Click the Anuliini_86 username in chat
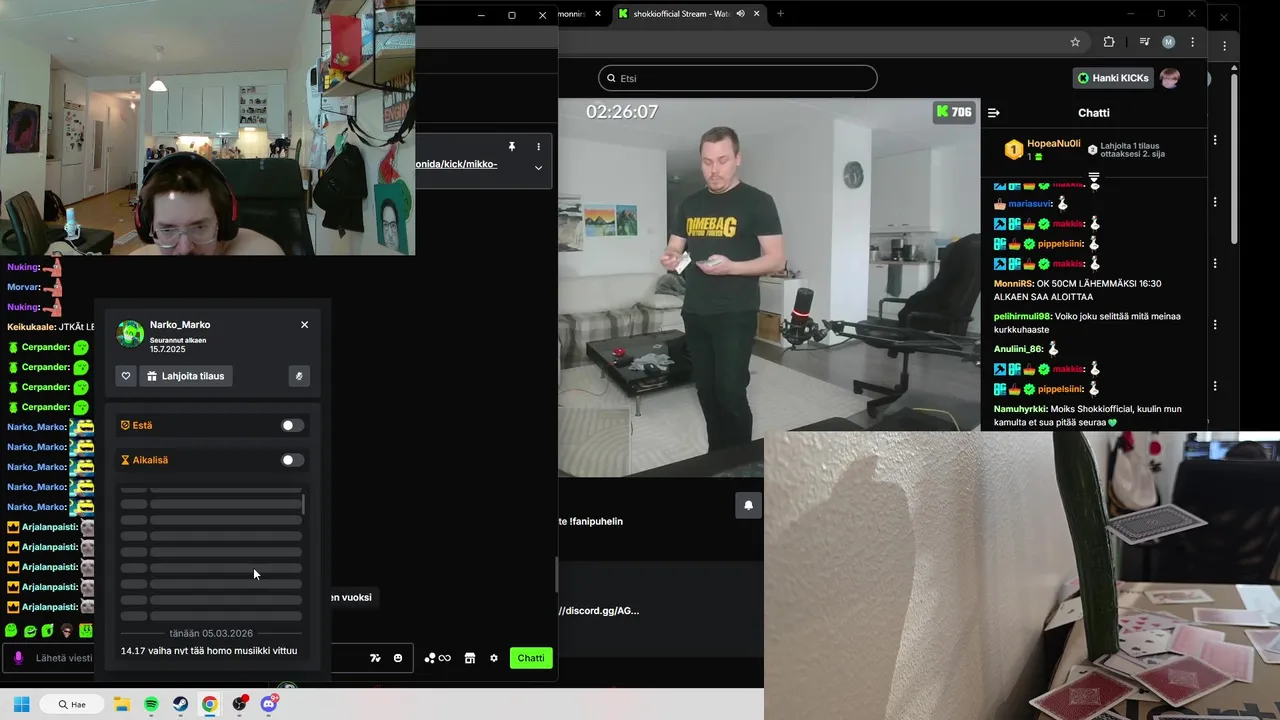Screen dimensions: 1280x720 1018,349
